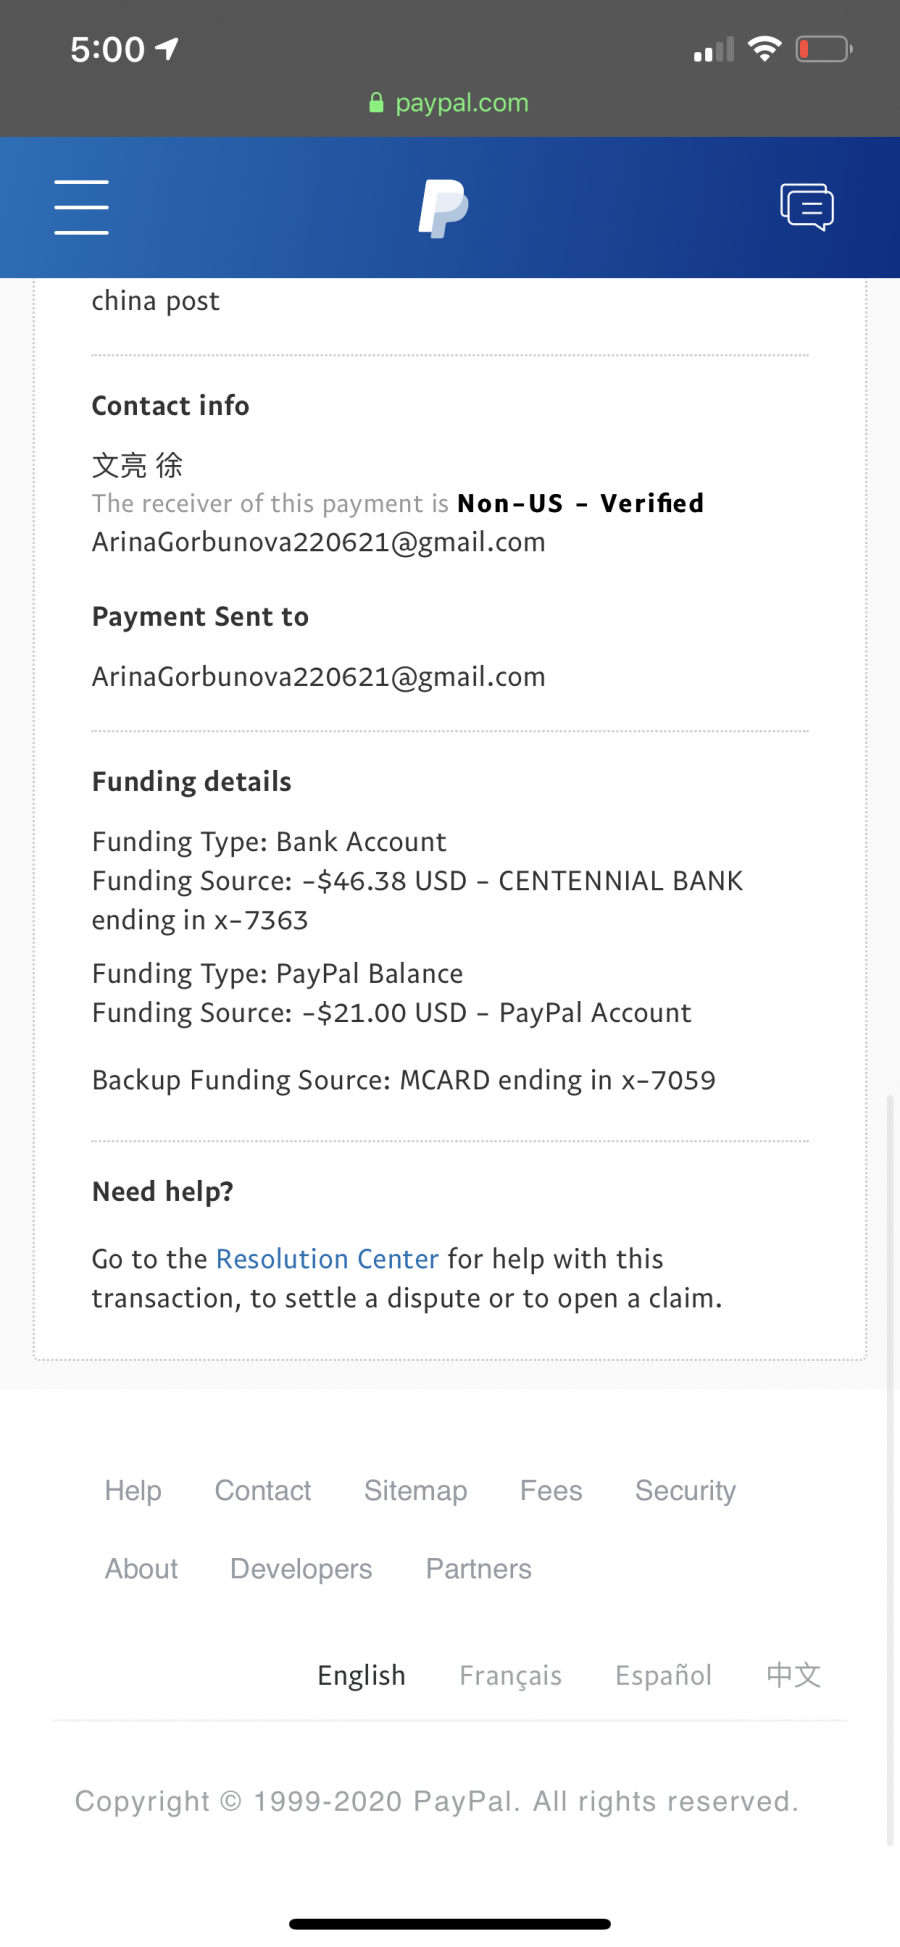Open the Security footer link

(685, 1490)
